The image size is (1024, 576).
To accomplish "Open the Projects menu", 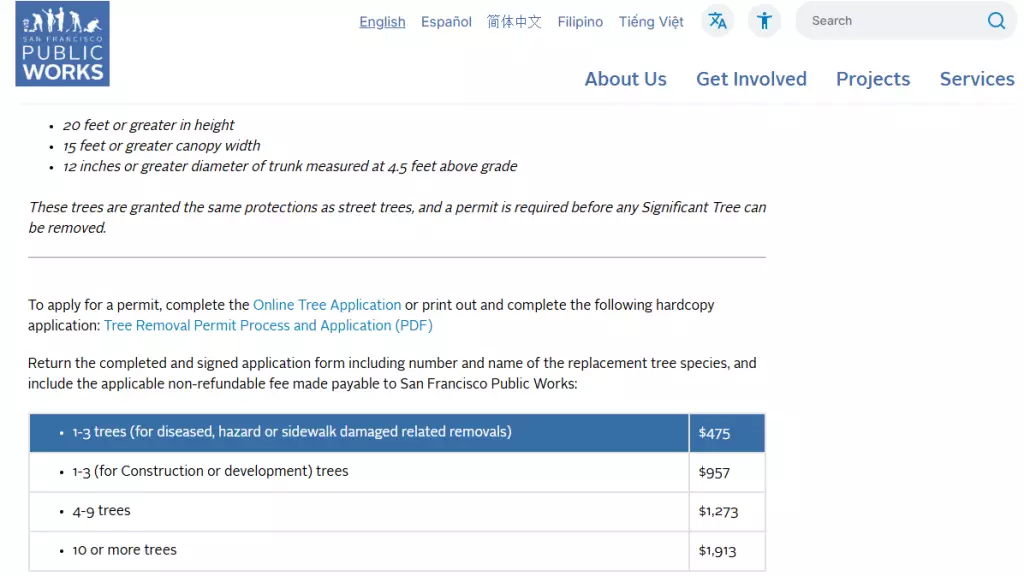I will (x=873, y=79).
